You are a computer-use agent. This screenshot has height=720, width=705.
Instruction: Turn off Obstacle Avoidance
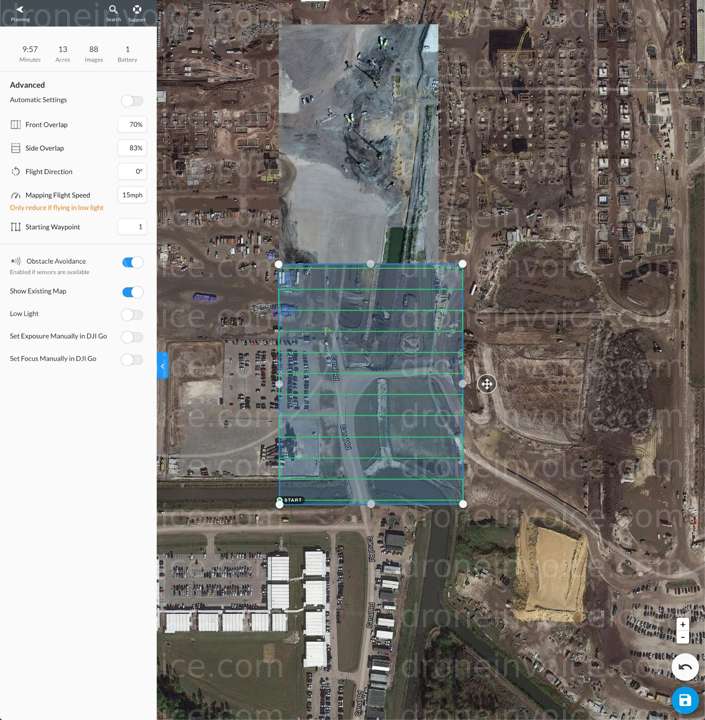point(132,262)
